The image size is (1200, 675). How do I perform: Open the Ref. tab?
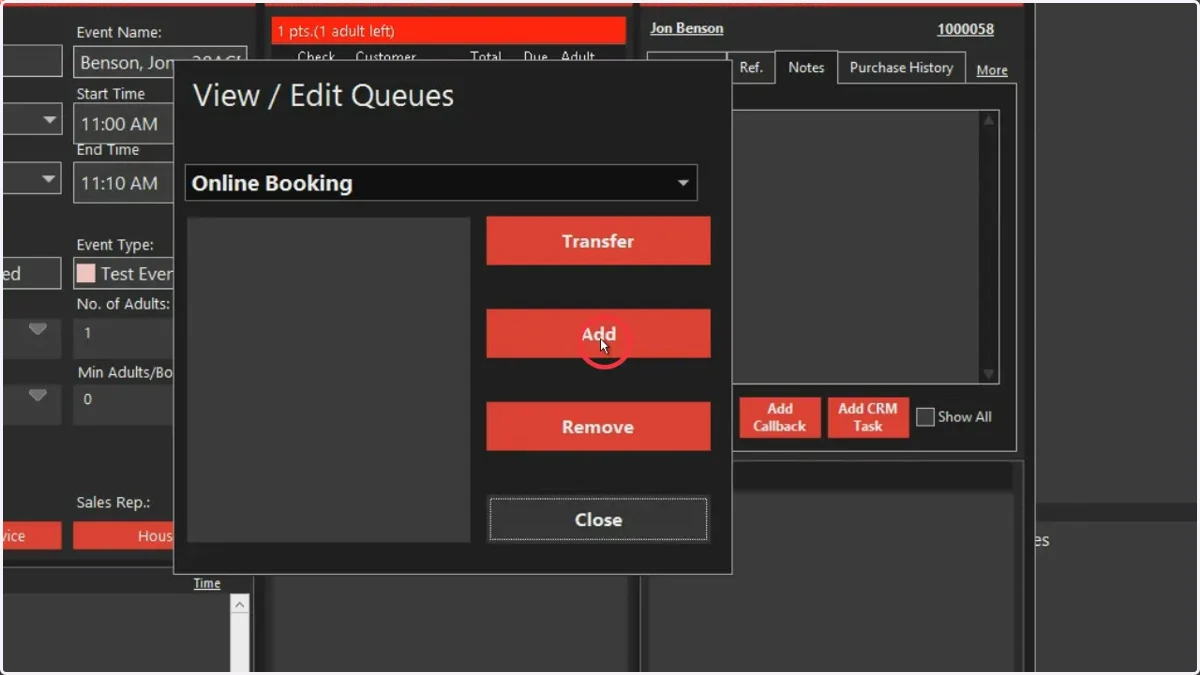click(750, 67)
